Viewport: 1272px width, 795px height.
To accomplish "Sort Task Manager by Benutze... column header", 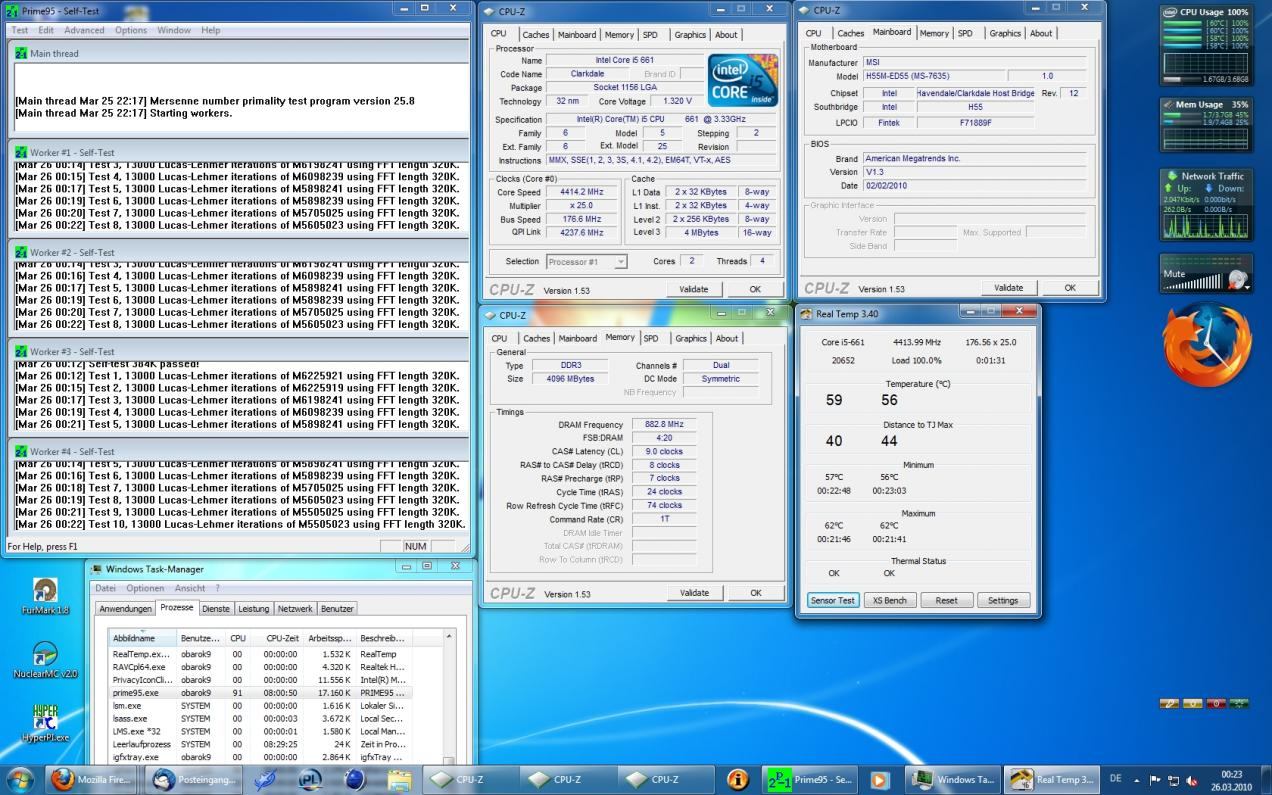I will coord(201,638).
